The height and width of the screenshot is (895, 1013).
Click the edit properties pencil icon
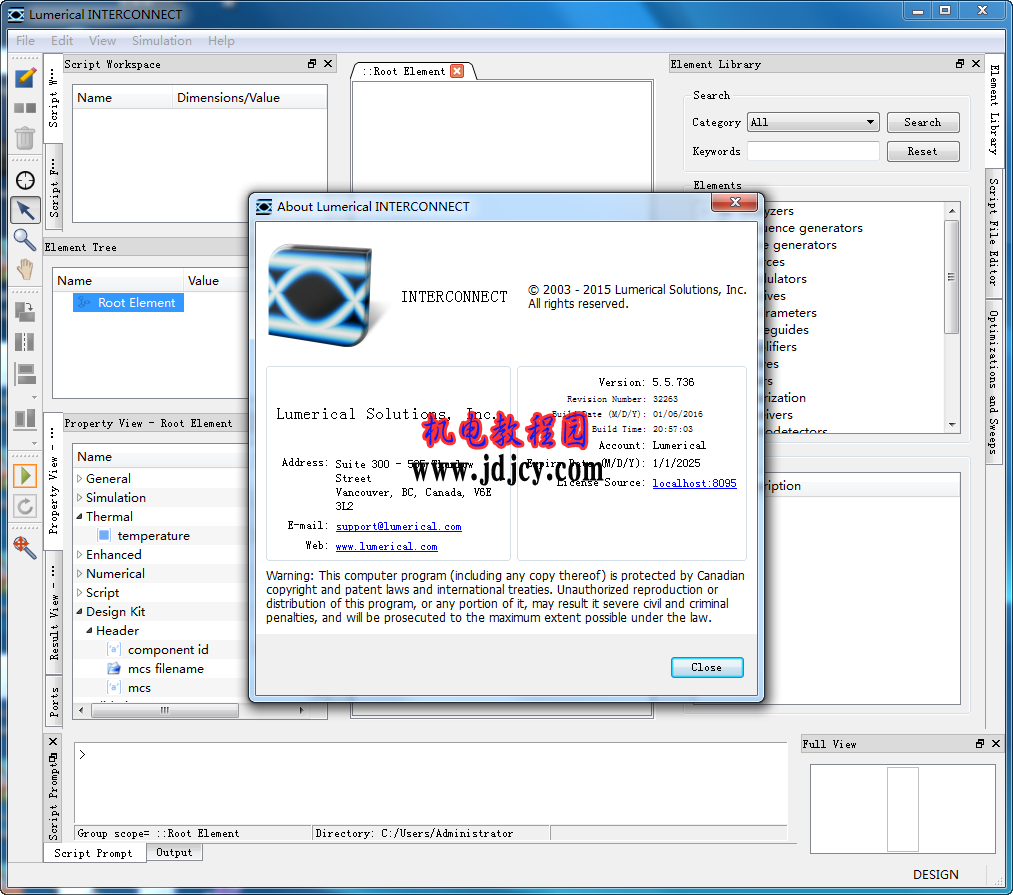(x=25, y=78)
